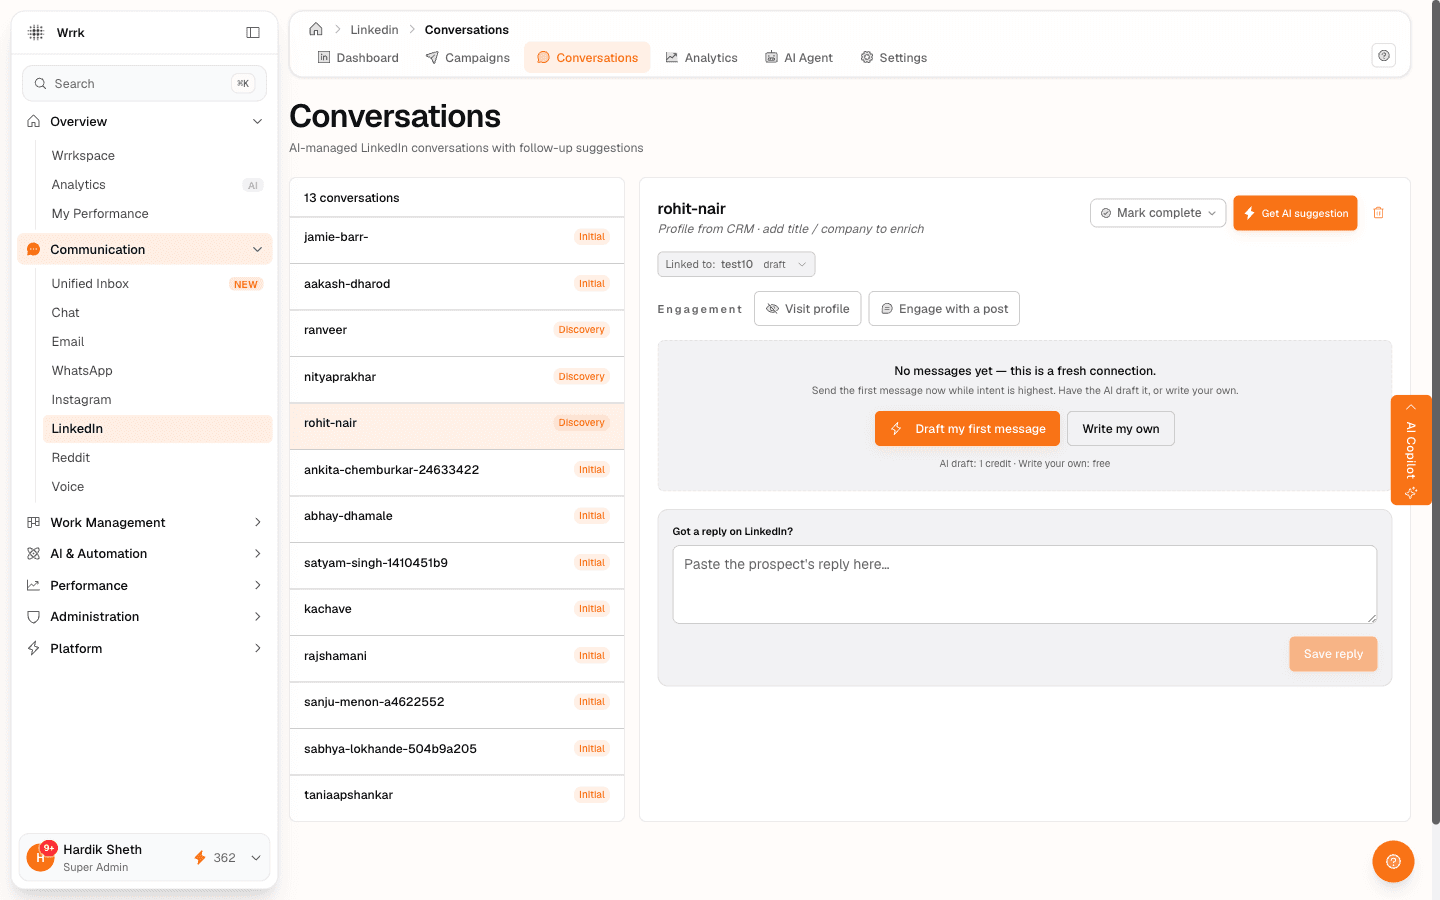Click the search magnifier icon
This screenshot has width=1440, height=900.
[x=41, y=84]
